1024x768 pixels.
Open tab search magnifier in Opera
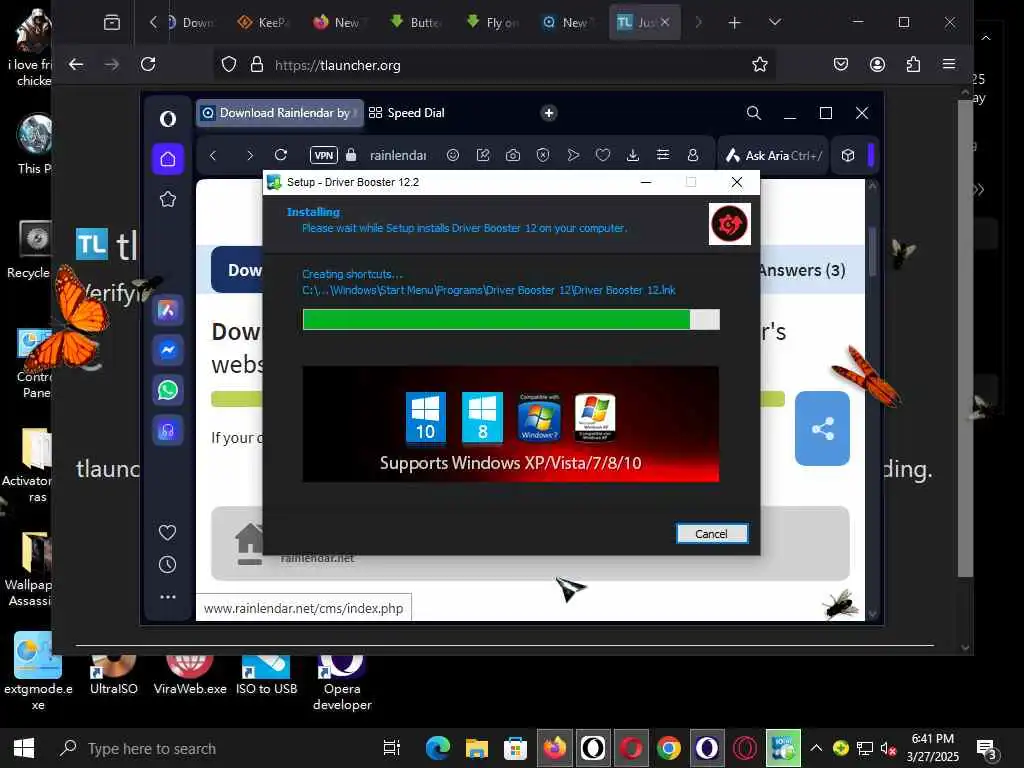754,113
